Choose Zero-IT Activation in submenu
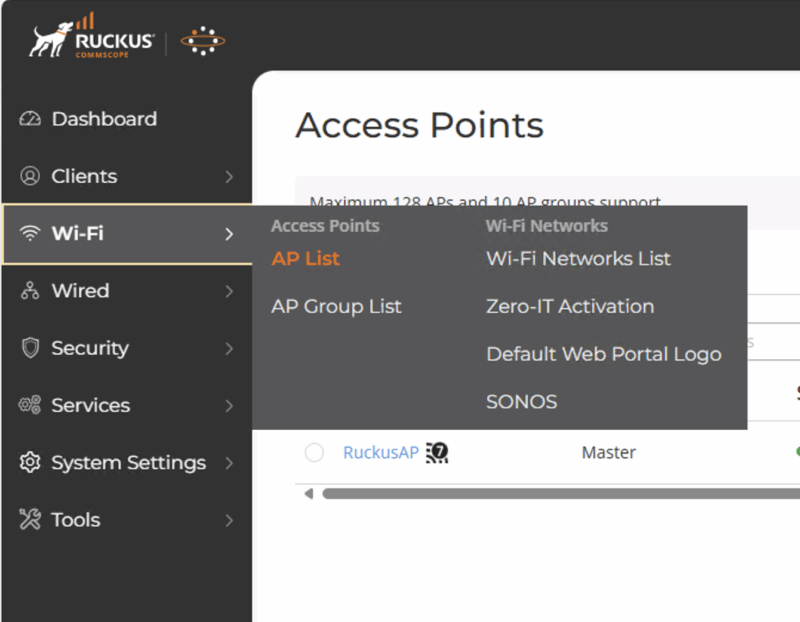800x622 pixels. coord(570,306)
